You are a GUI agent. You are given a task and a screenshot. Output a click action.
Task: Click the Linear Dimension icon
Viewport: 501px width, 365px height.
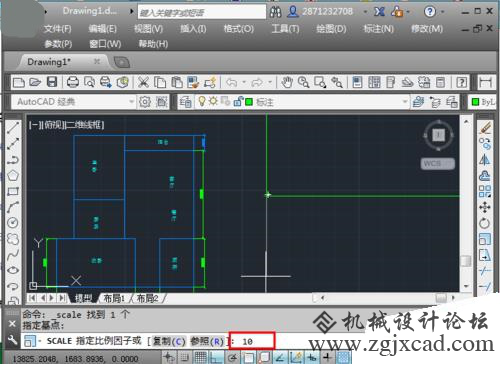[485, 82]
